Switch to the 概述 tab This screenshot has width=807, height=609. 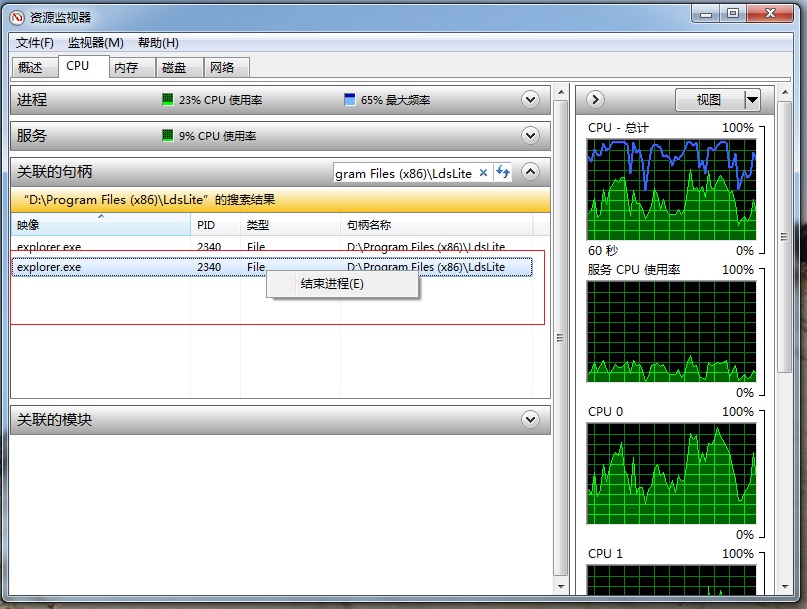(34, 67)
